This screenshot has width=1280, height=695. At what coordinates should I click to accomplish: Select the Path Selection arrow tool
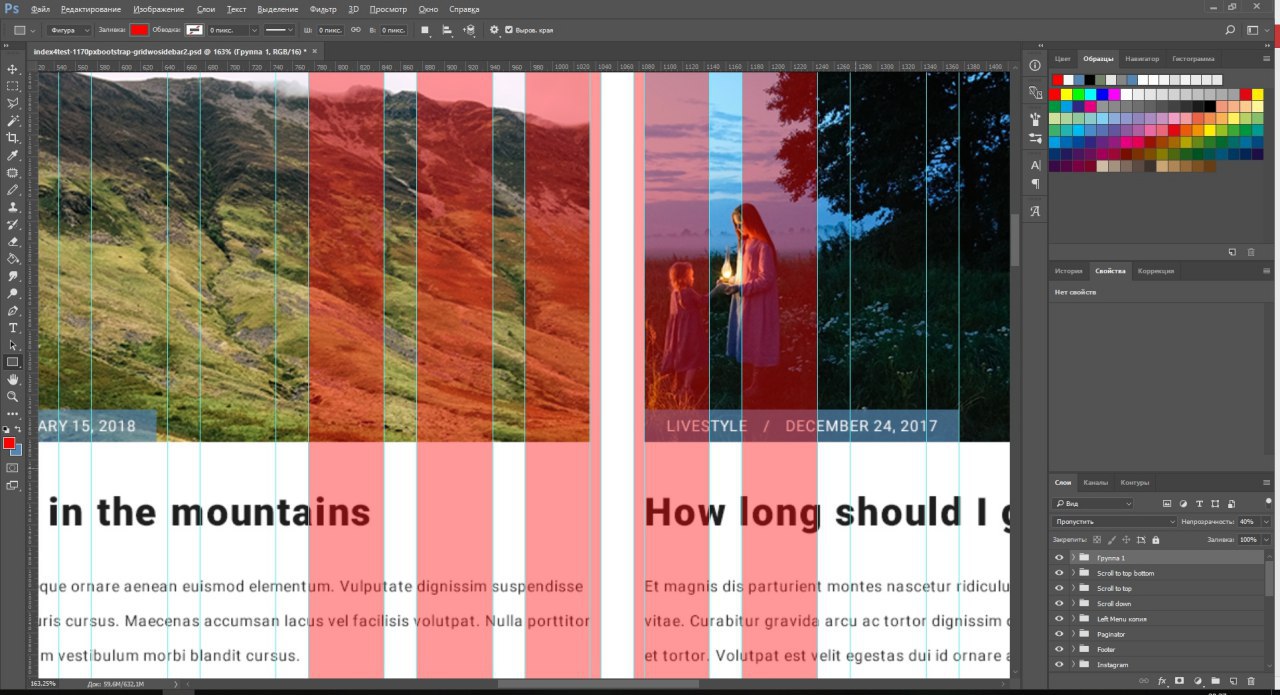[x=13, y=344]
